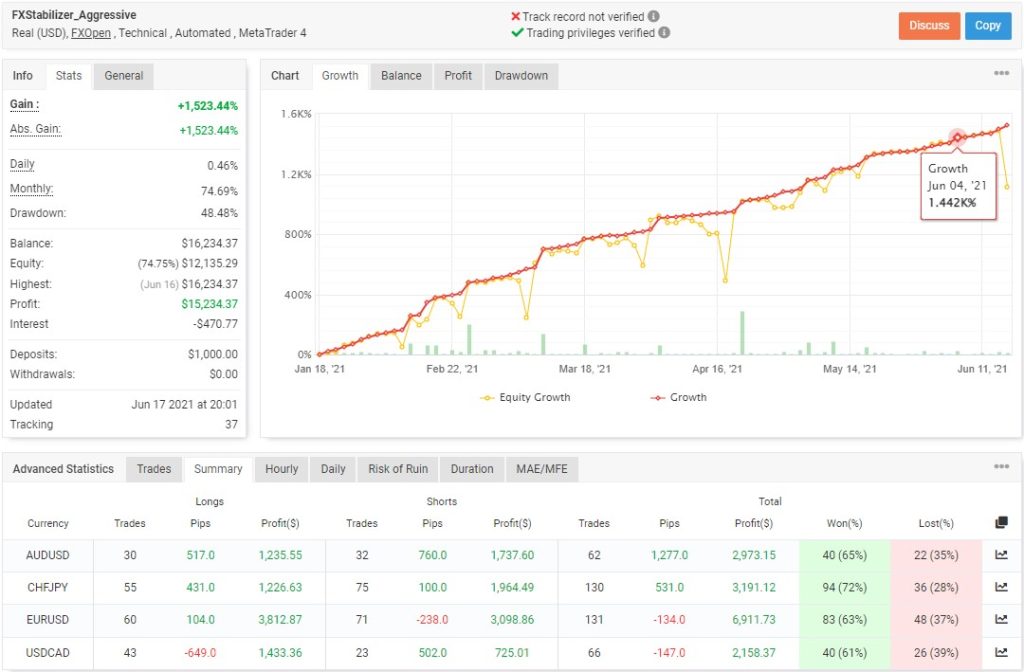Switch to the General tab
Image resolution: width=1024 pixels, height=672 pixels.
[123, 76]
